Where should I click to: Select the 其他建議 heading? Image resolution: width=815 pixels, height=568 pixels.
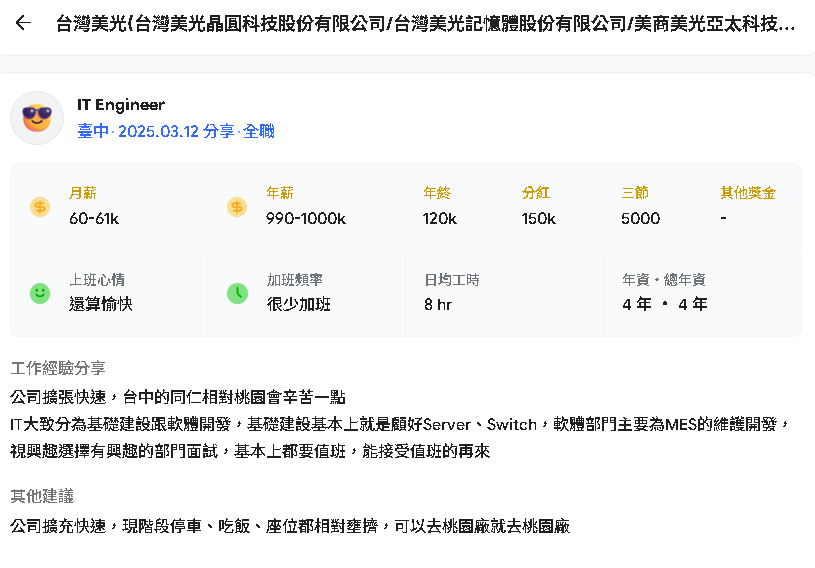pos(42,496)
